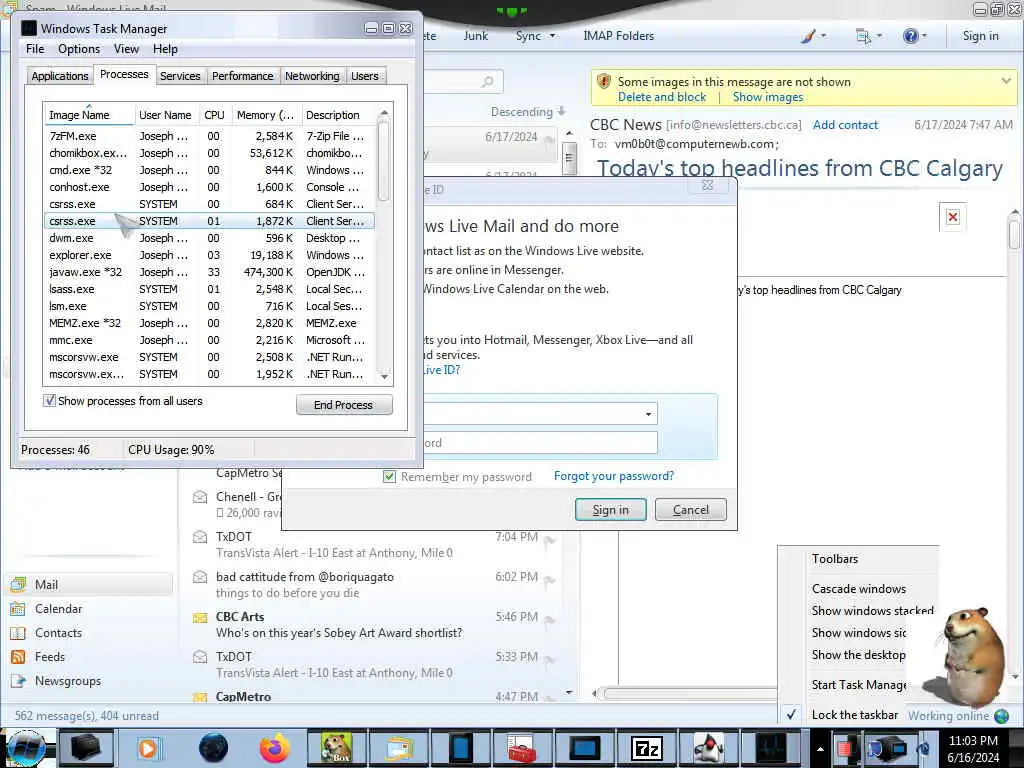
Task: Click Sign in button in Live ID dialog
Action: [611, 510]
